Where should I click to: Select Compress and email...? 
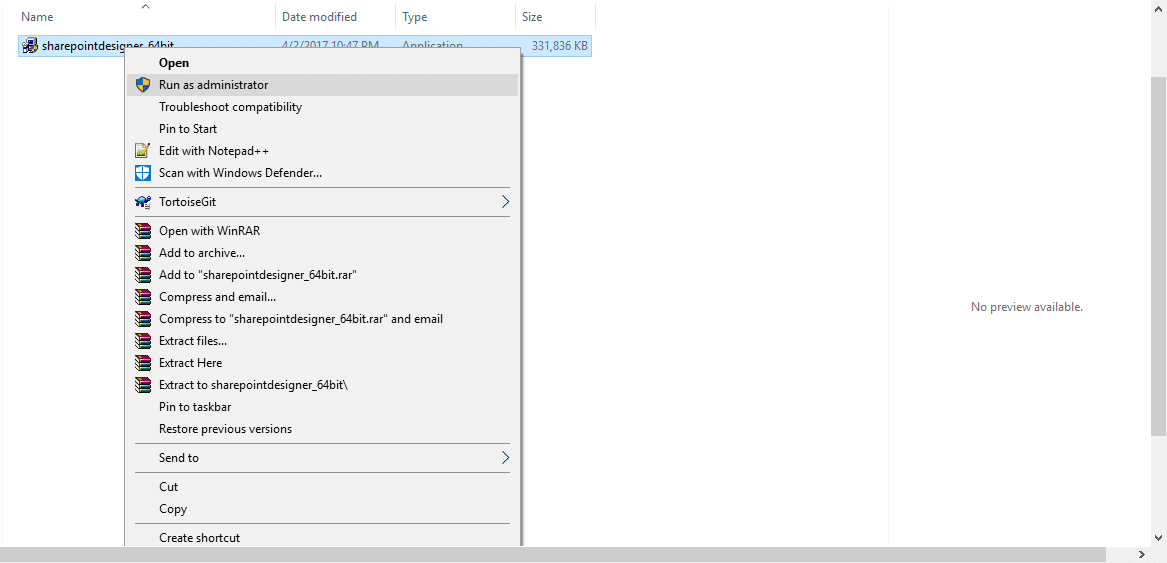(x=322, y=296)
